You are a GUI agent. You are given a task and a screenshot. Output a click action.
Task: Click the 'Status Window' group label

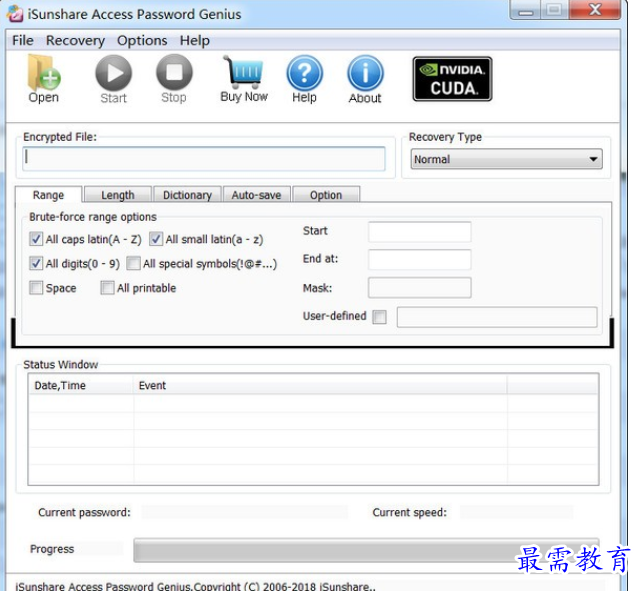click(61, 364)
